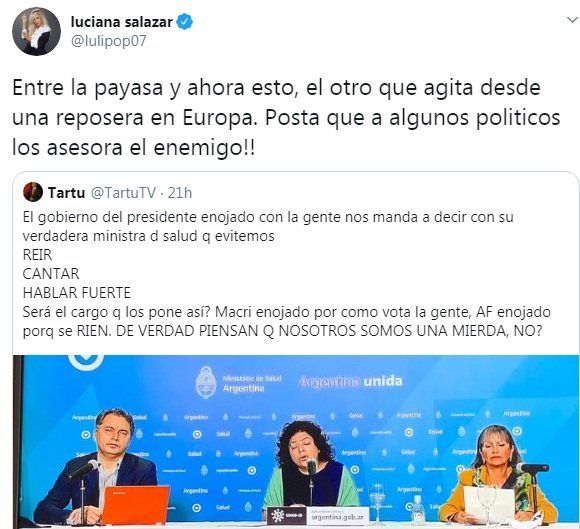Click the Ministerio de Salud Argentina logo

[239, 383]
